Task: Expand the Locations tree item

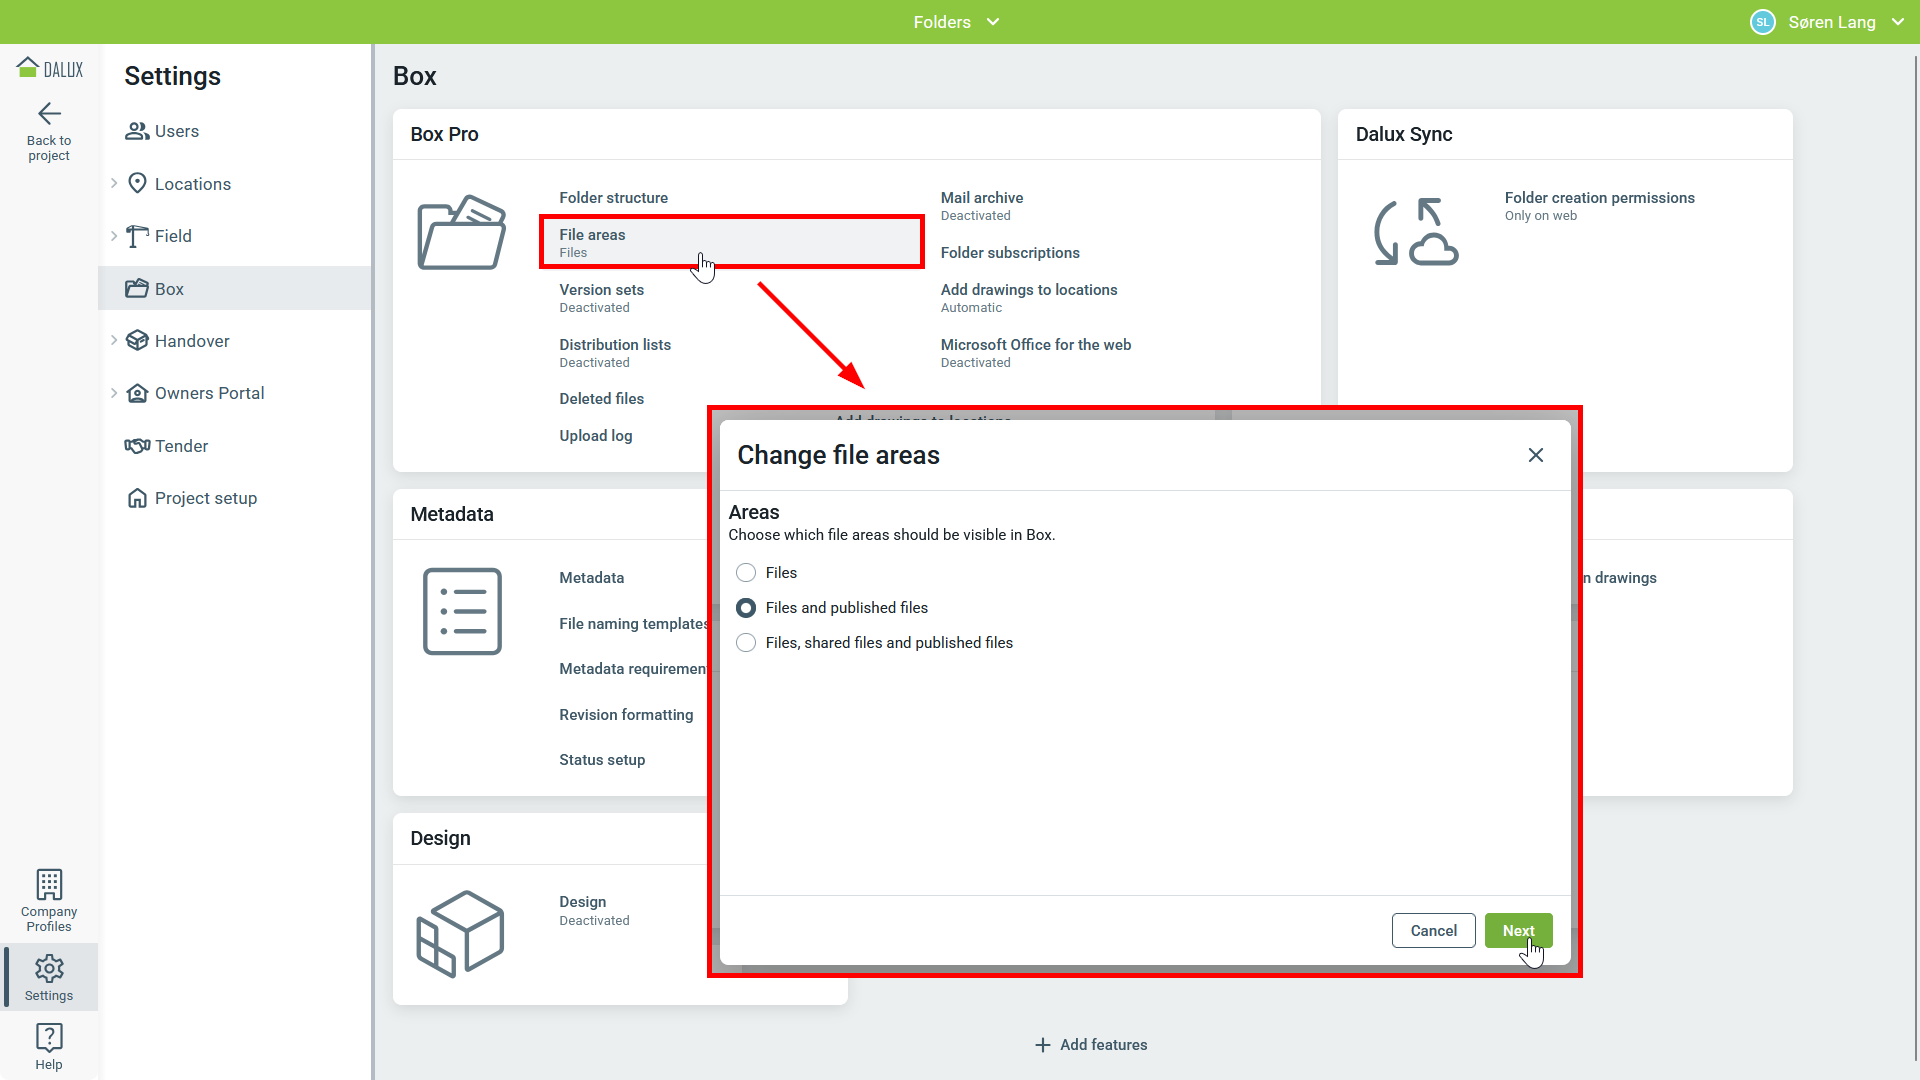Action: (x=114, y=184)
